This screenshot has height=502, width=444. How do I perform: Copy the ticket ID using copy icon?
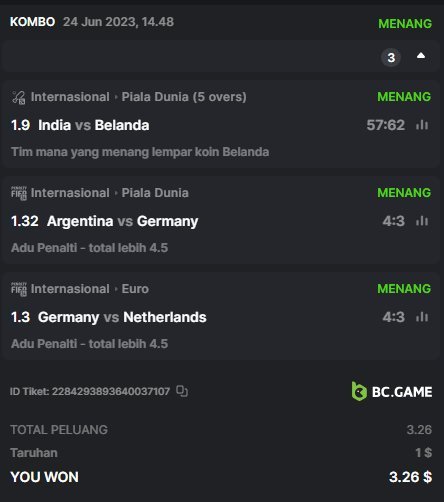tap(182, 391)
